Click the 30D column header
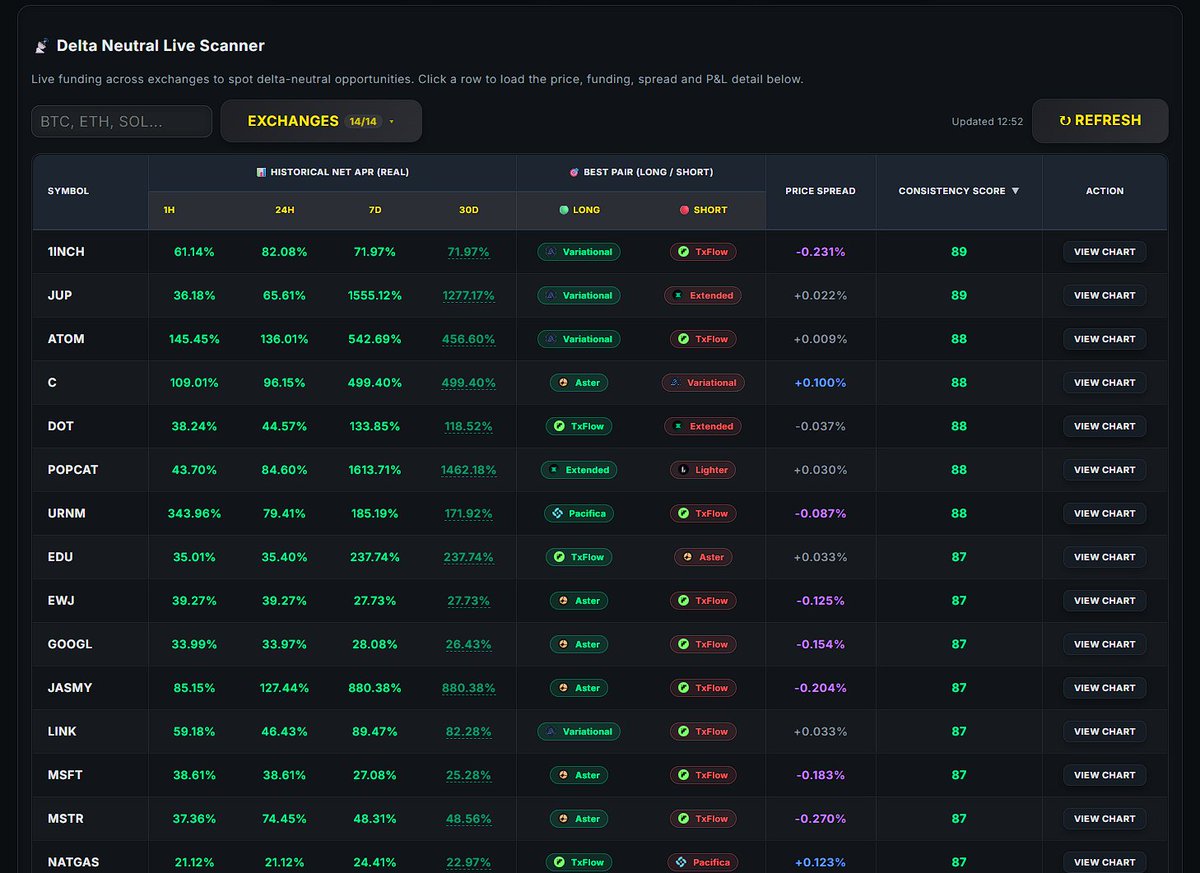1200x873 pixels. point(469,210)
